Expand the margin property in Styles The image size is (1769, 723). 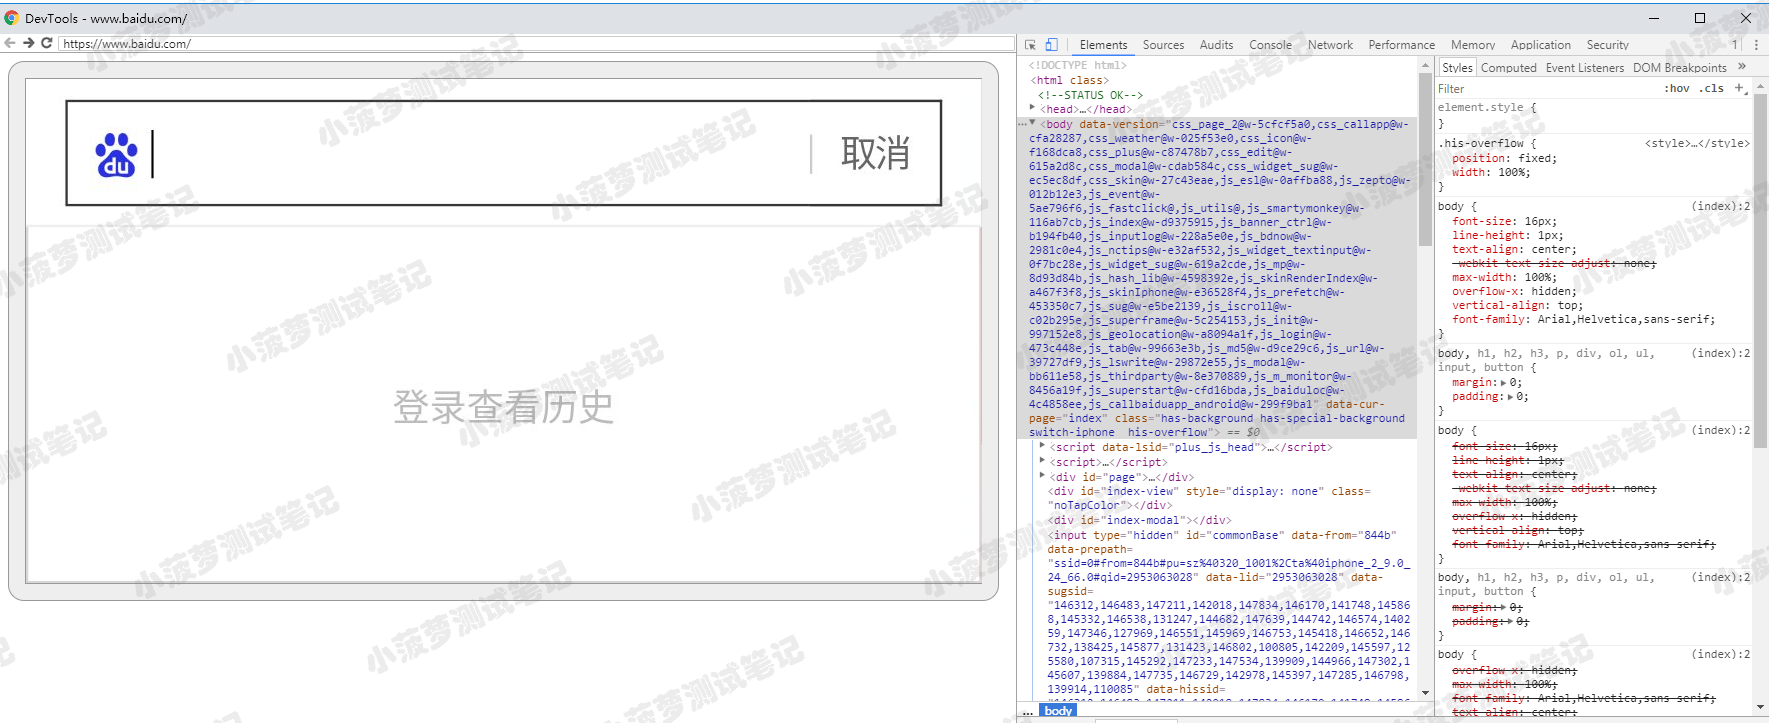(x=1504, y=382)
